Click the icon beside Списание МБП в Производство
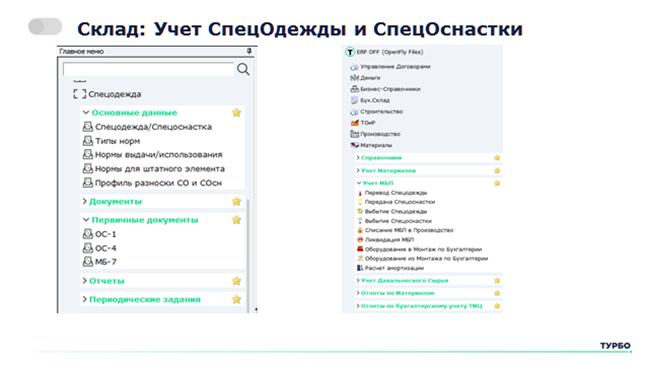 coord(360,230)
